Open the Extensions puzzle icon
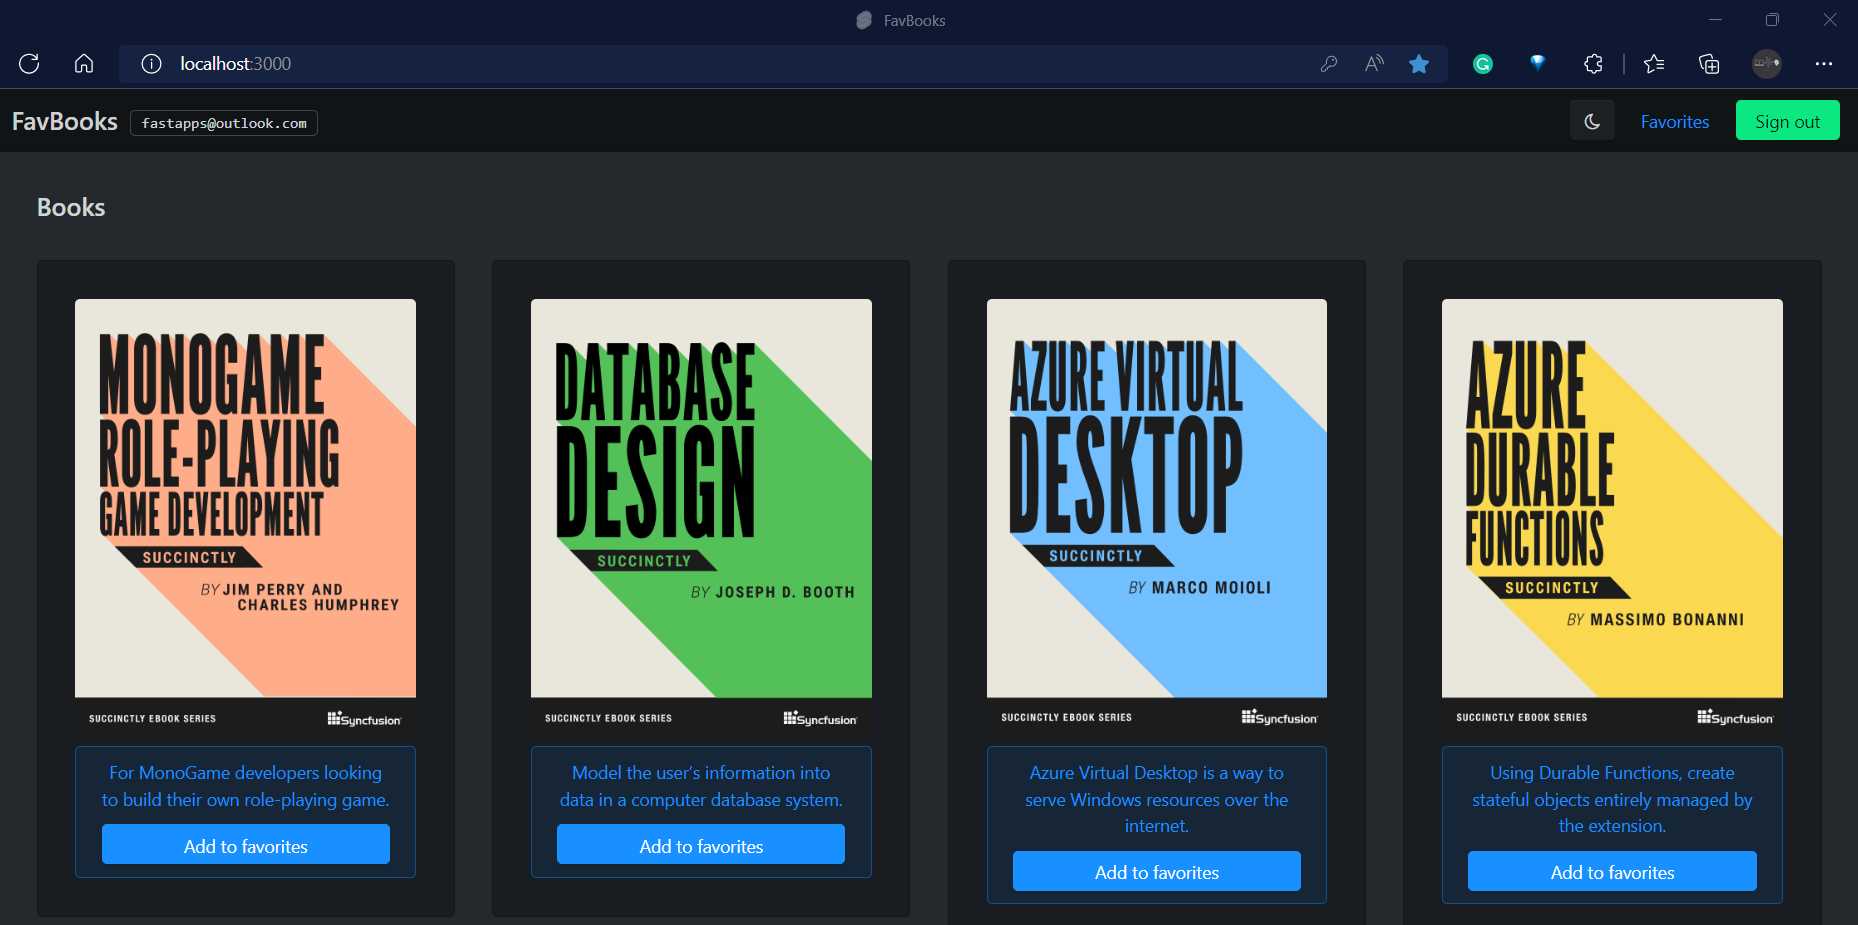This screenshot has width=1858, height=925. click(x=1593, y=63)
